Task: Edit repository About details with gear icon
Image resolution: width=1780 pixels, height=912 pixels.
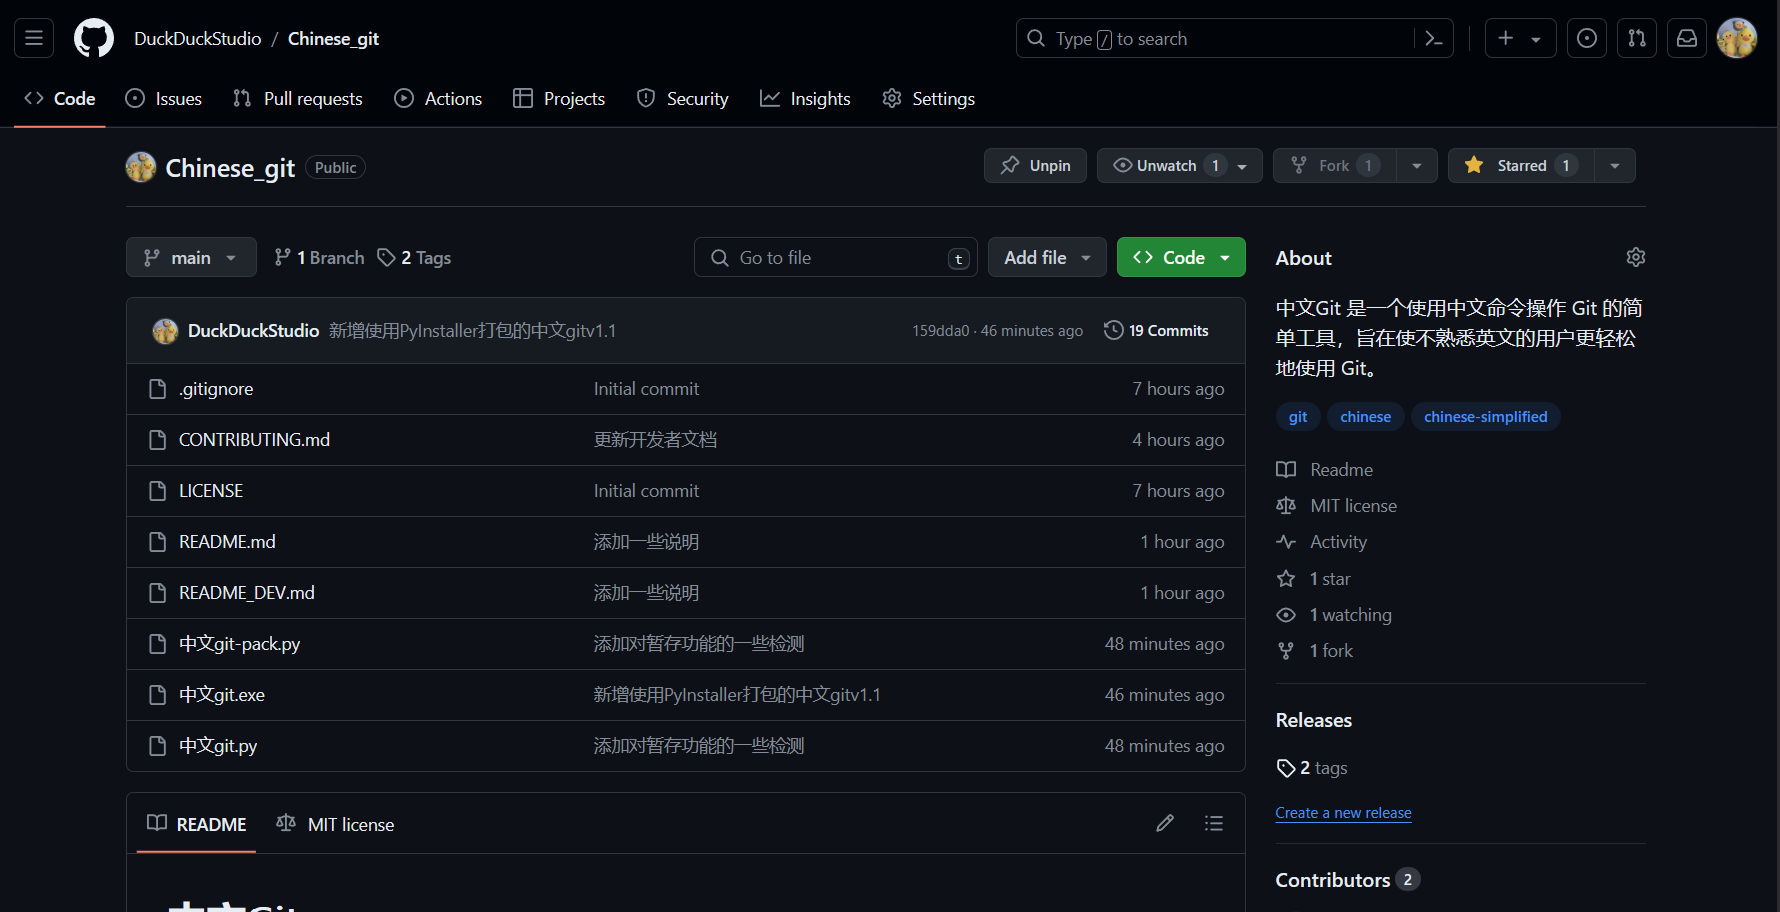Action: coord(1636,257)
